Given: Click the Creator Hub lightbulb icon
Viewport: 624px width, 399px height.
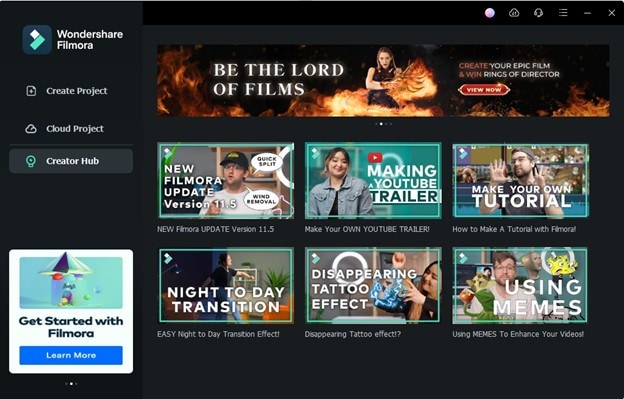Looking at the screenshot, I should tap(31, 161).
